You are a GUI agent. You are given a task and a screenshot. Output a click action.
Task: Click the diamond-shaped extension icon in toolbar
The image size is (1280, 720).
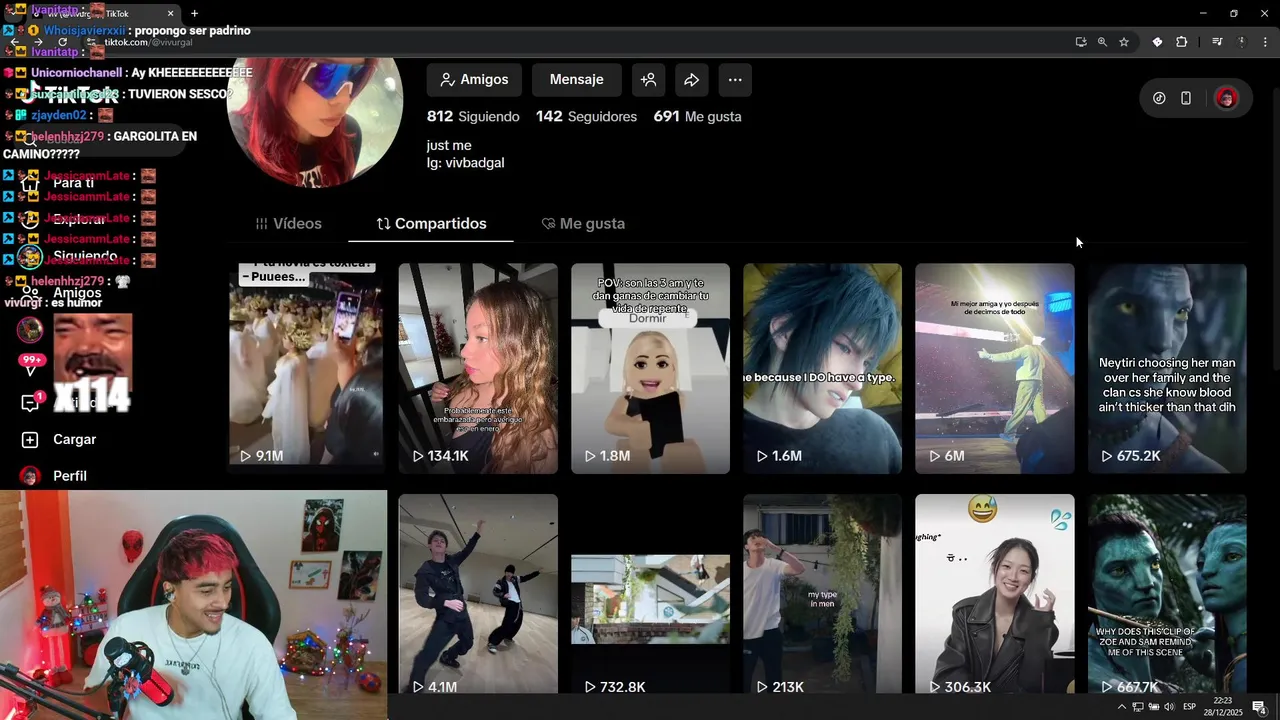(1157, 42)
